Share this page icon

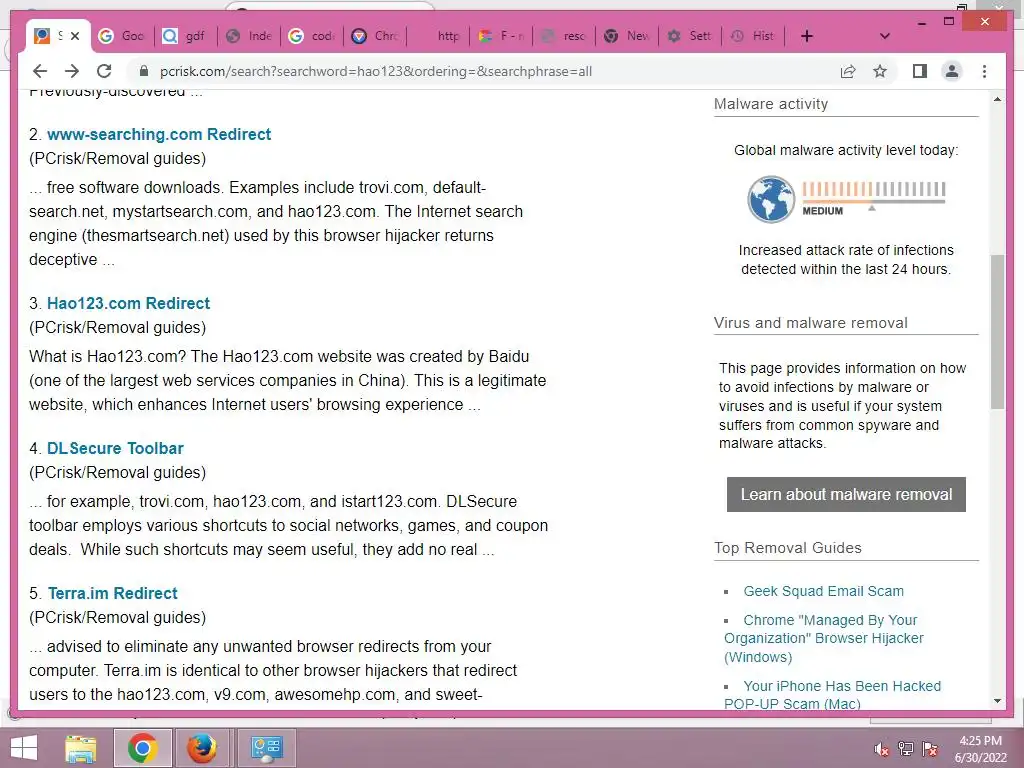[x=848, y=71]
